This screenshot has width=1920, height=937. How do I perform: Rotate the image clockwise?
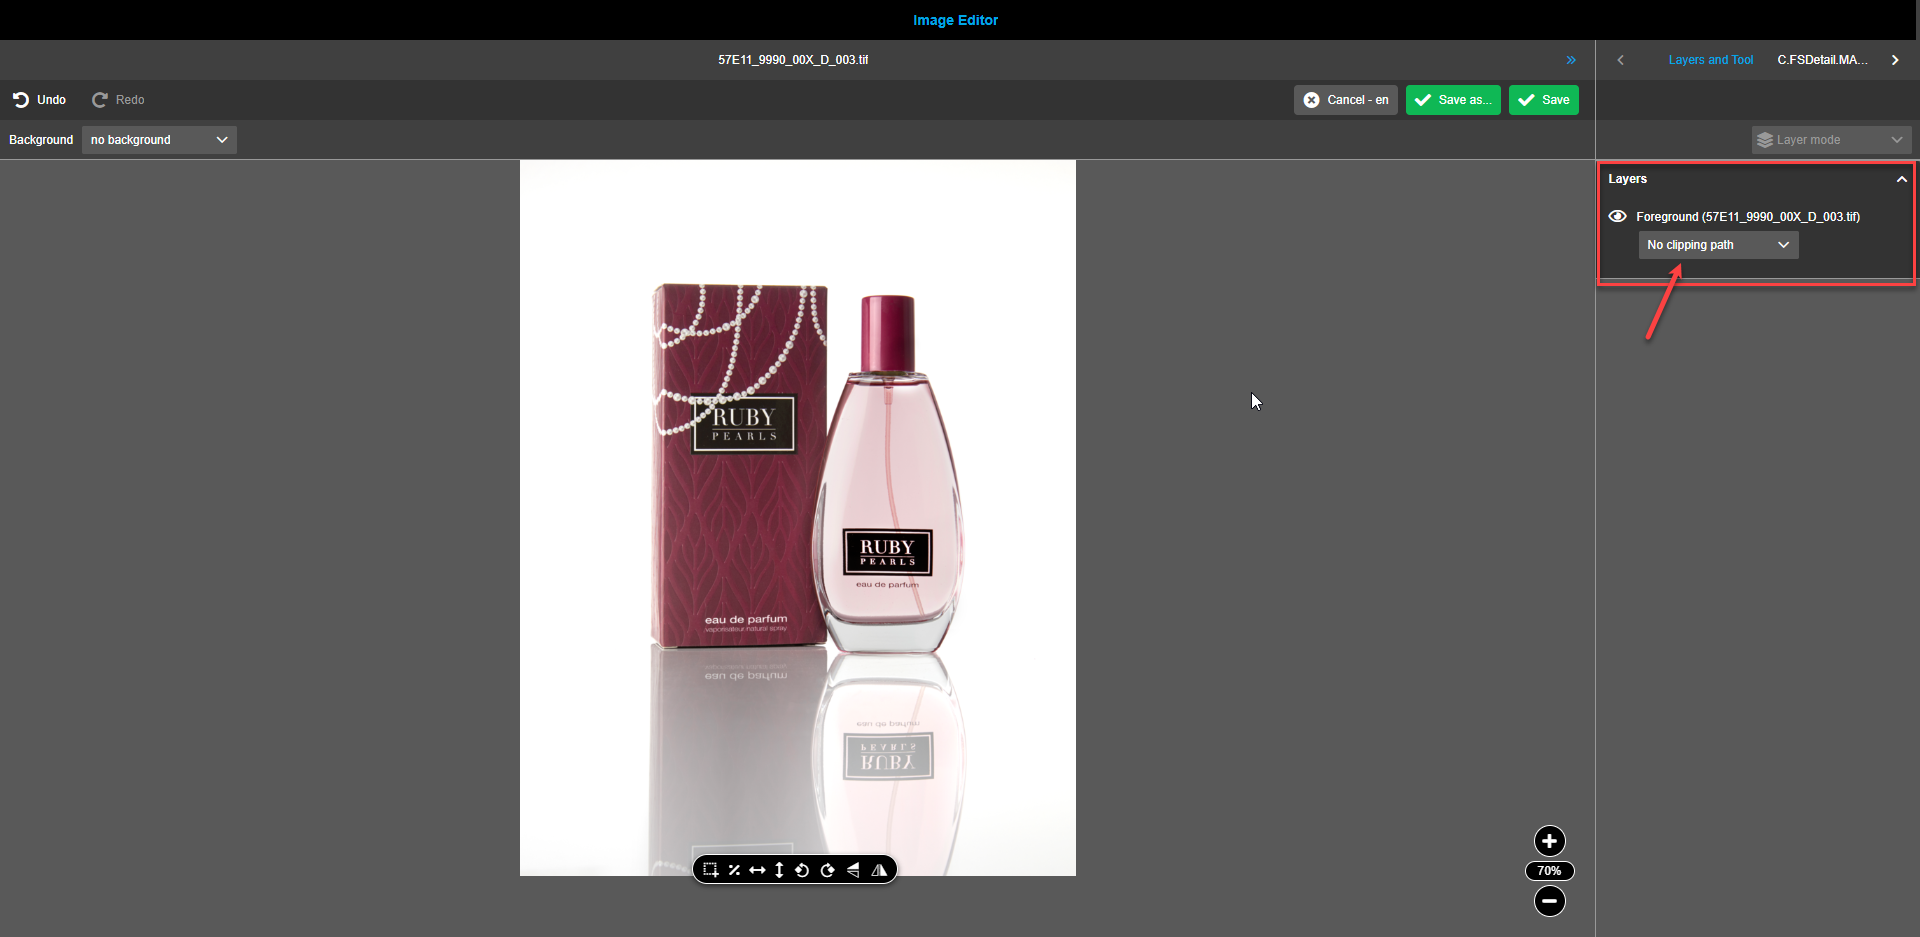click(828, 869)
